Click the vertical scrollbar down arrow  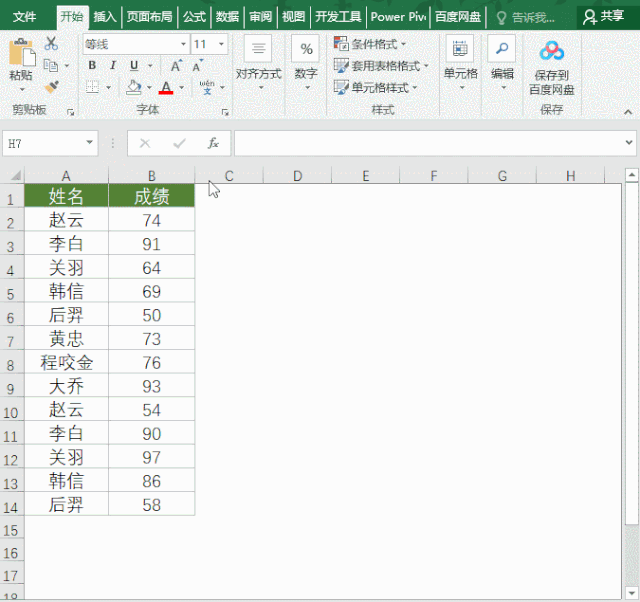[632, 592]
